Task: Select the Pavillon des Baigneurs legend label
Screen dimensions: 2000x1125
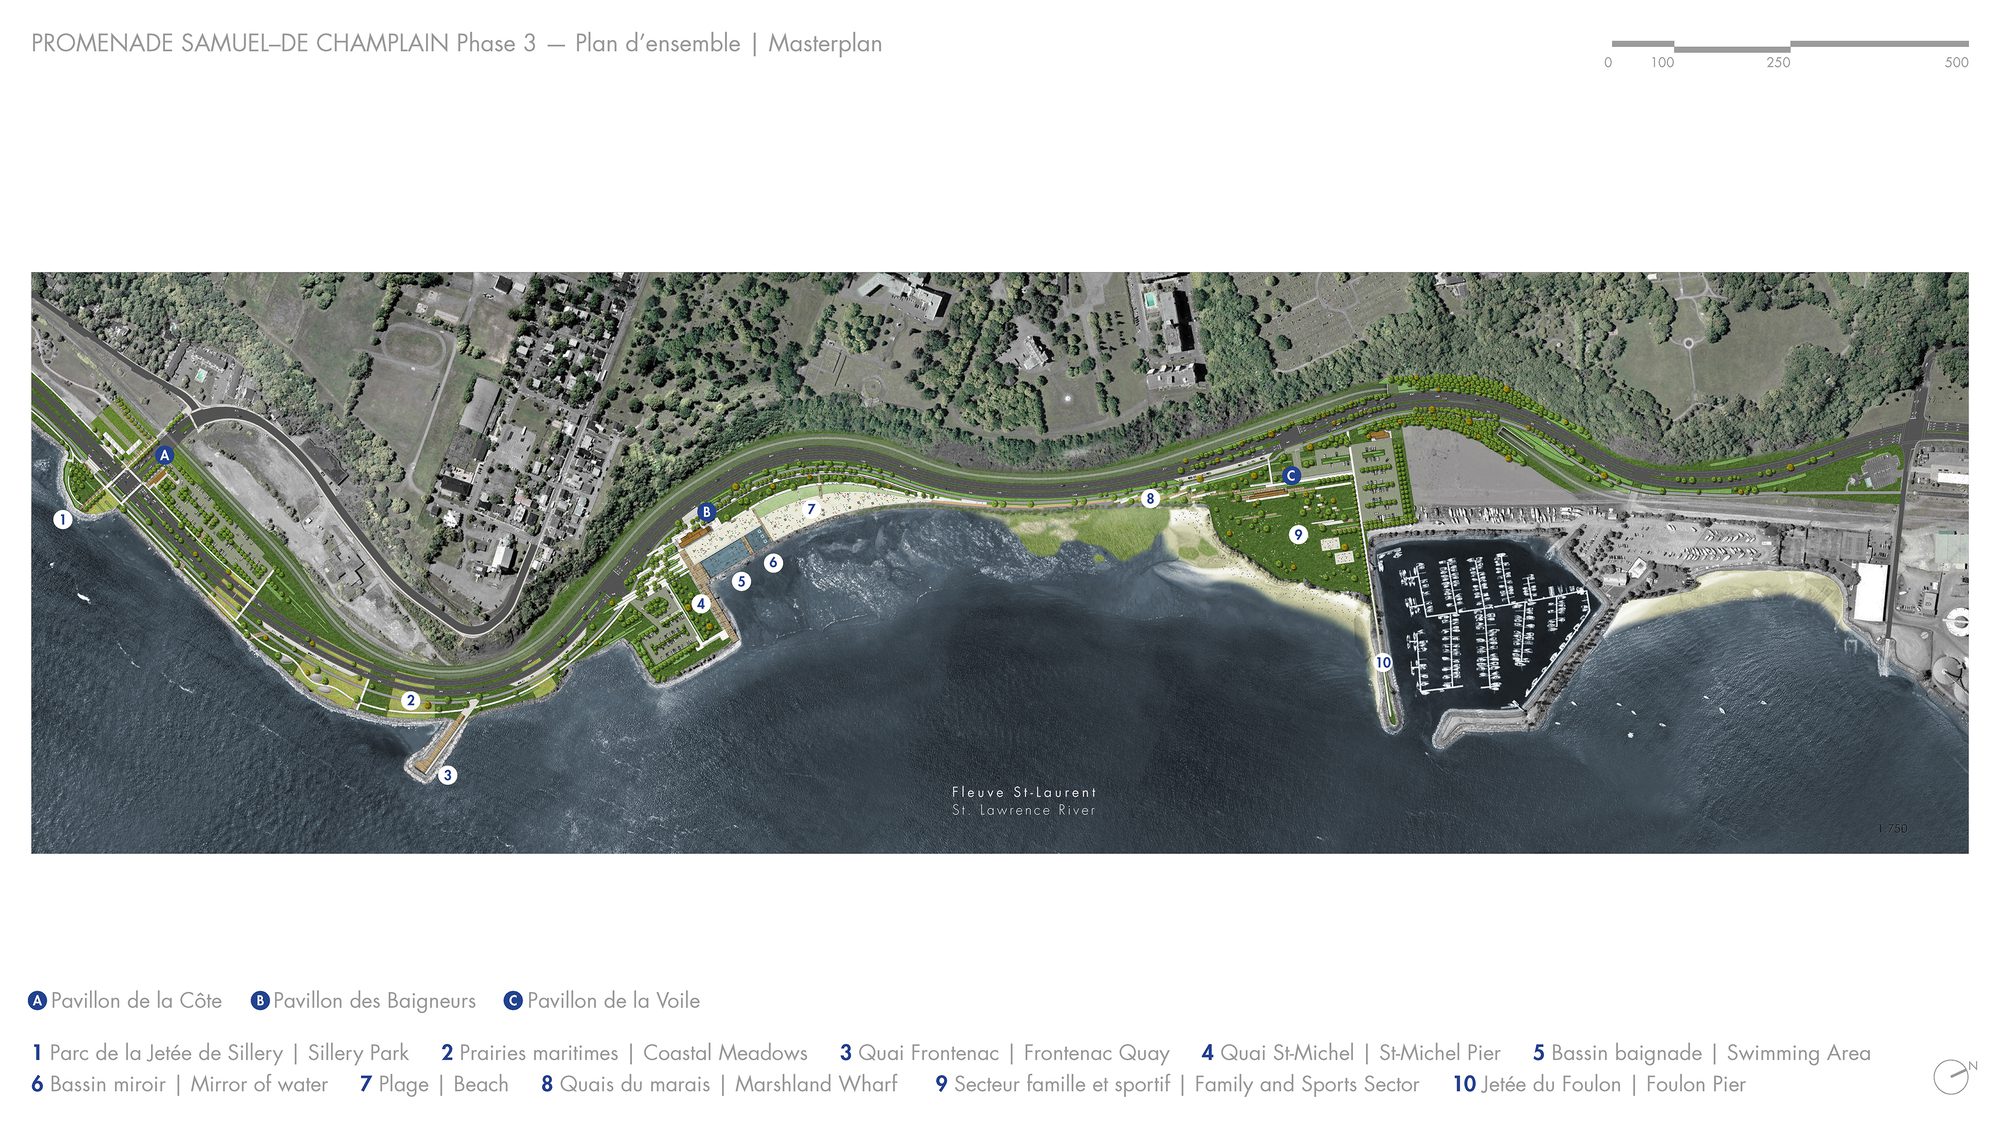Action: 363,1001
